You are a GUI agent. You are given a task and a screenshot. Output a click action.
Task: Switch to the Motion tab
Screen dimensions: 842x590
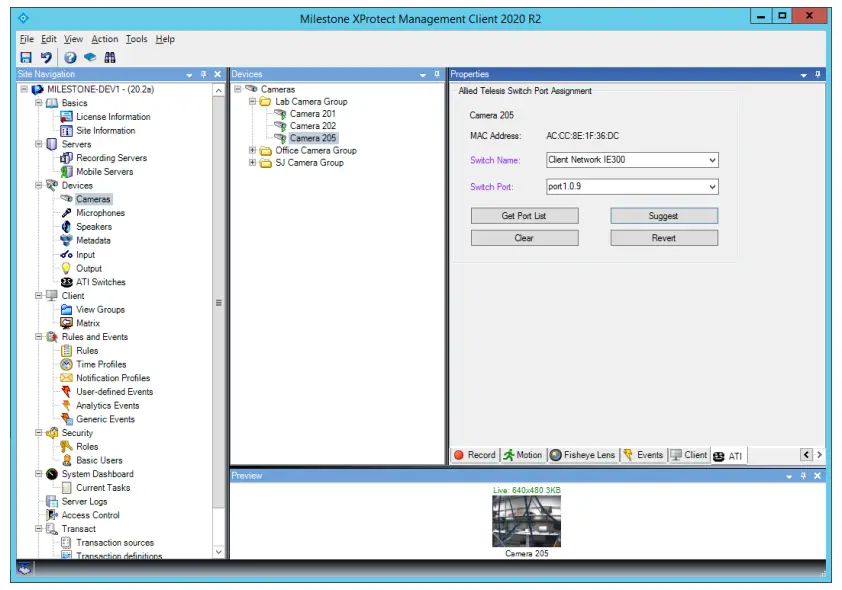(x=522, y=455)
